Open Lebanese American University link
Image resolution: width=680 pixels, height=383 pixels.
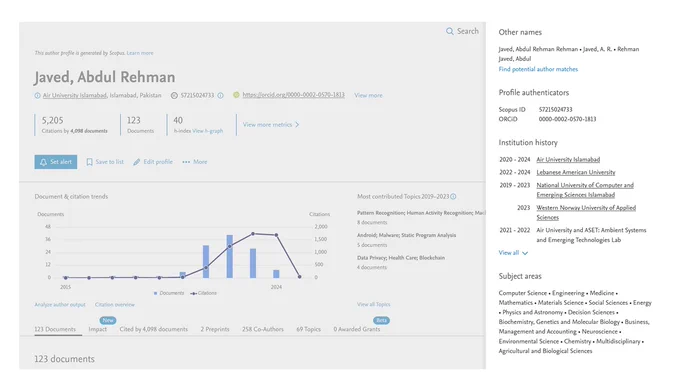575,172
